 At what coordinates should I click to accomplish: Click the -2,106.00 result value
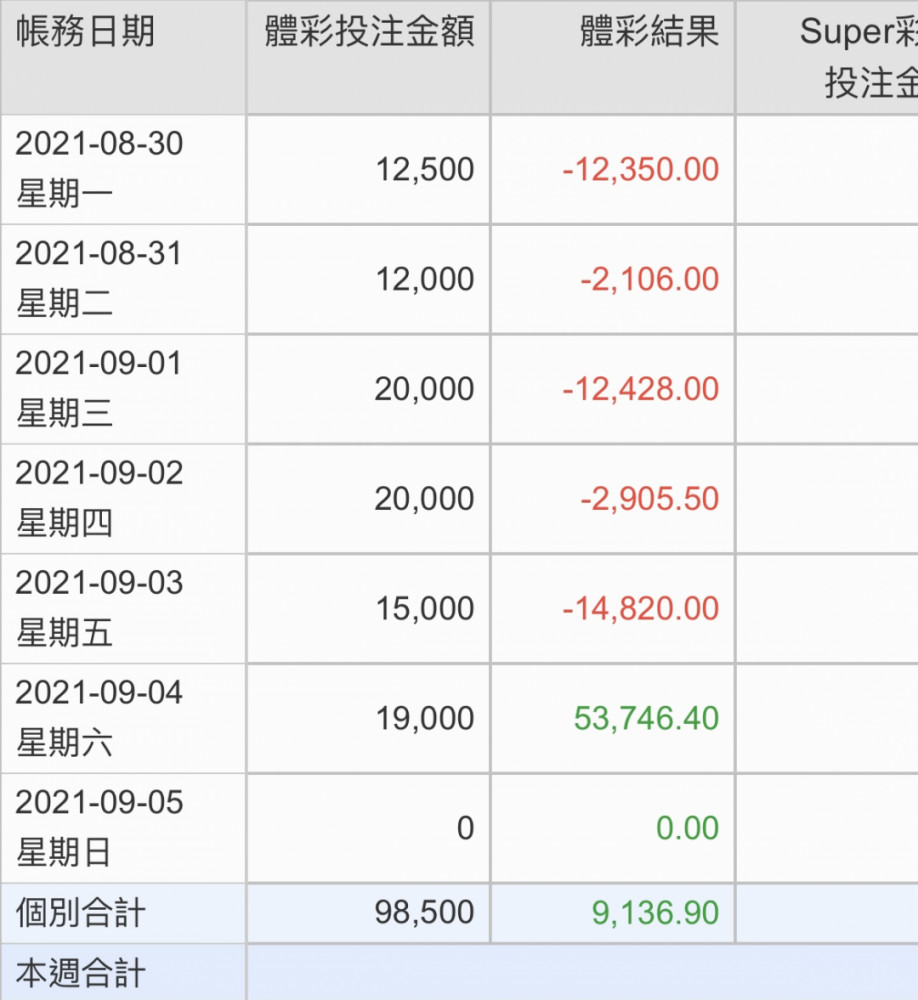pos(649,279)
